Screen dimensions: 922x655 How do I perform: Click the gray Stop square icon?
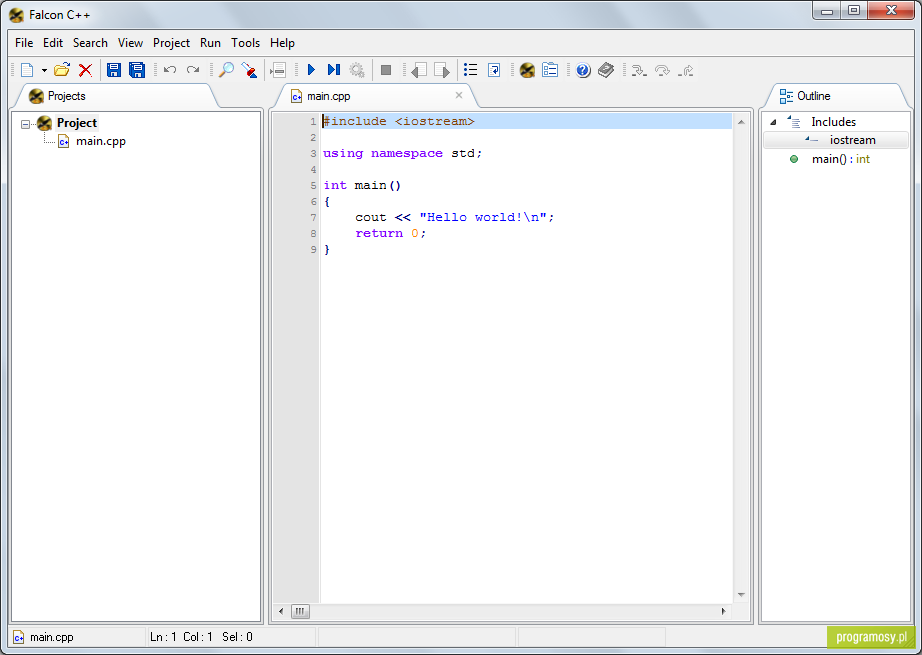386,71
